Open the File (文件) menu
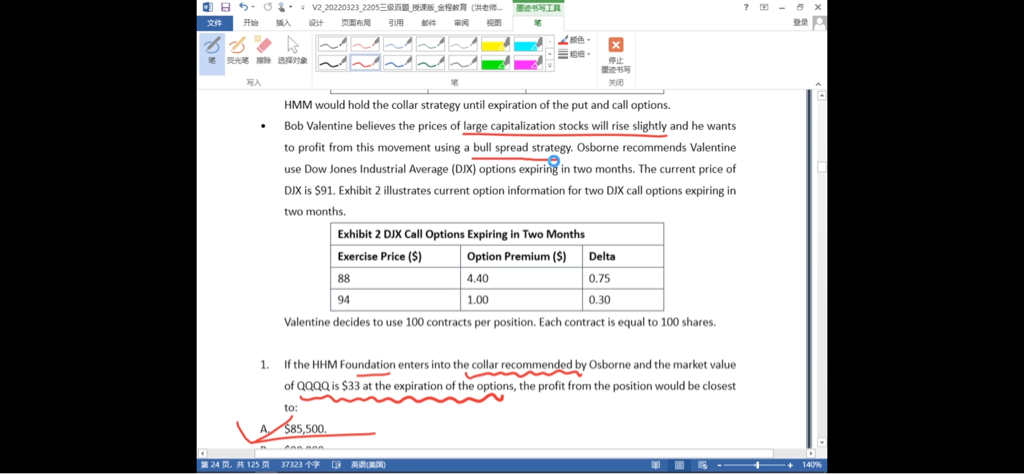 tap(214, 23)
